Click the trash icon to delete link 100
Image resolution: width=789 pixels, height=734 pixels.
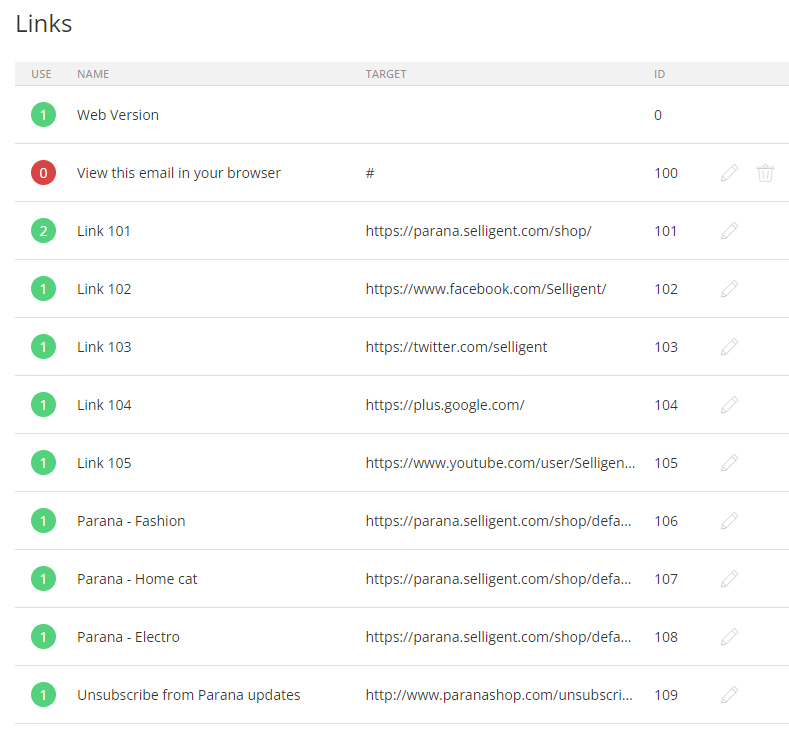[765, 173]
